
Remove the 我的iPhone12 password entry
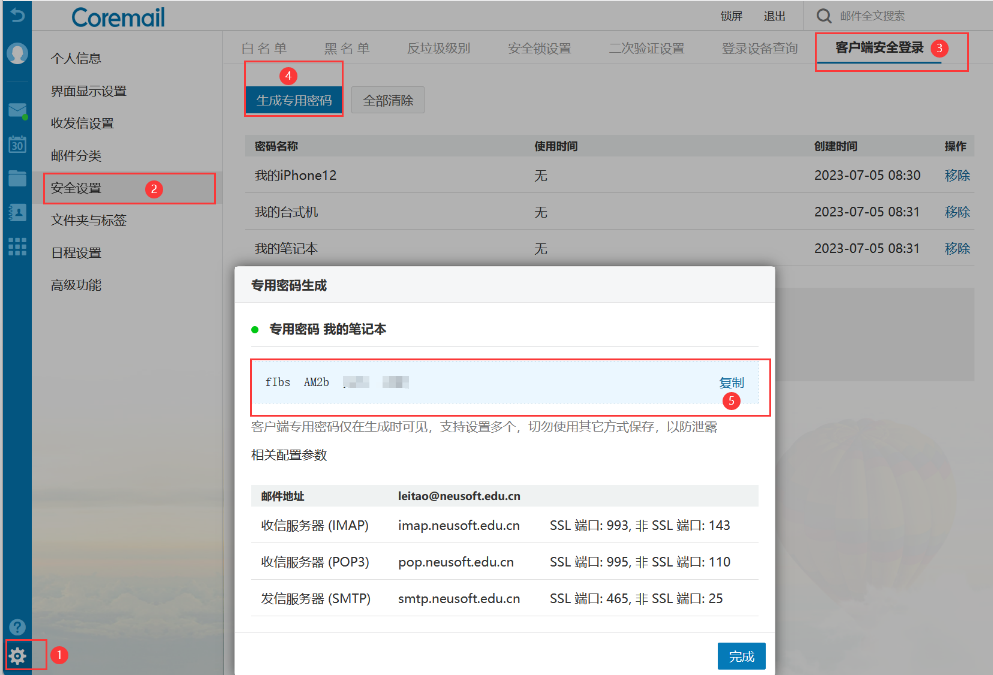pyautogui.click(x=957, y=175)
